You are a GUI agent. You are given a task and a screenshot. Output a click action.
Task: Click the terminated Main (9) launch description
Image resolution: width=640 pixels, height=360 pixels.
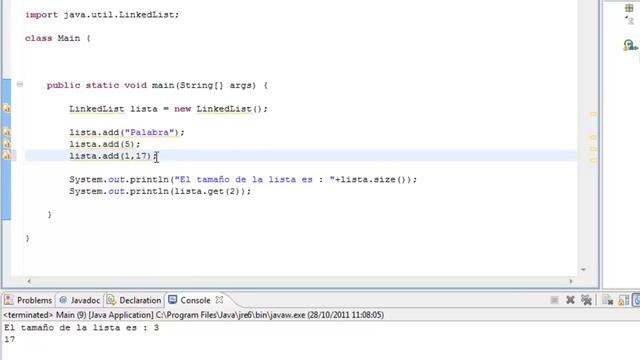(193, 315)
